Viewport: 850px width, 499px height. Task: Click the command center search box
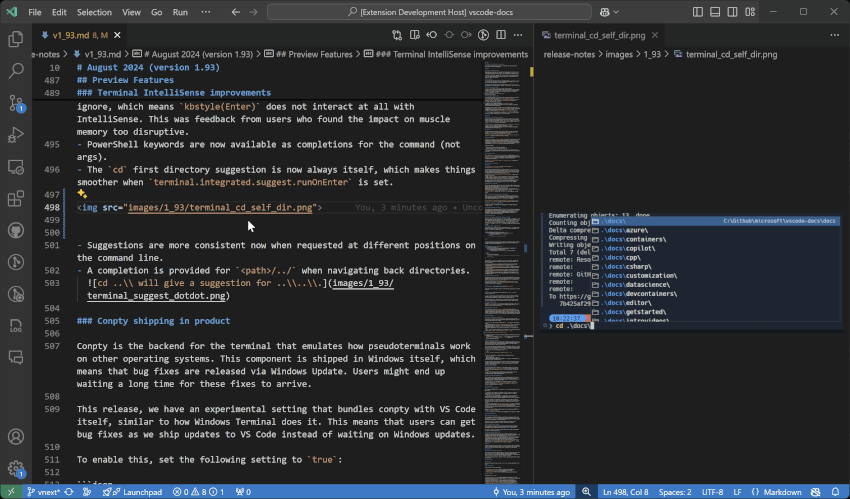tap(429, 12)
